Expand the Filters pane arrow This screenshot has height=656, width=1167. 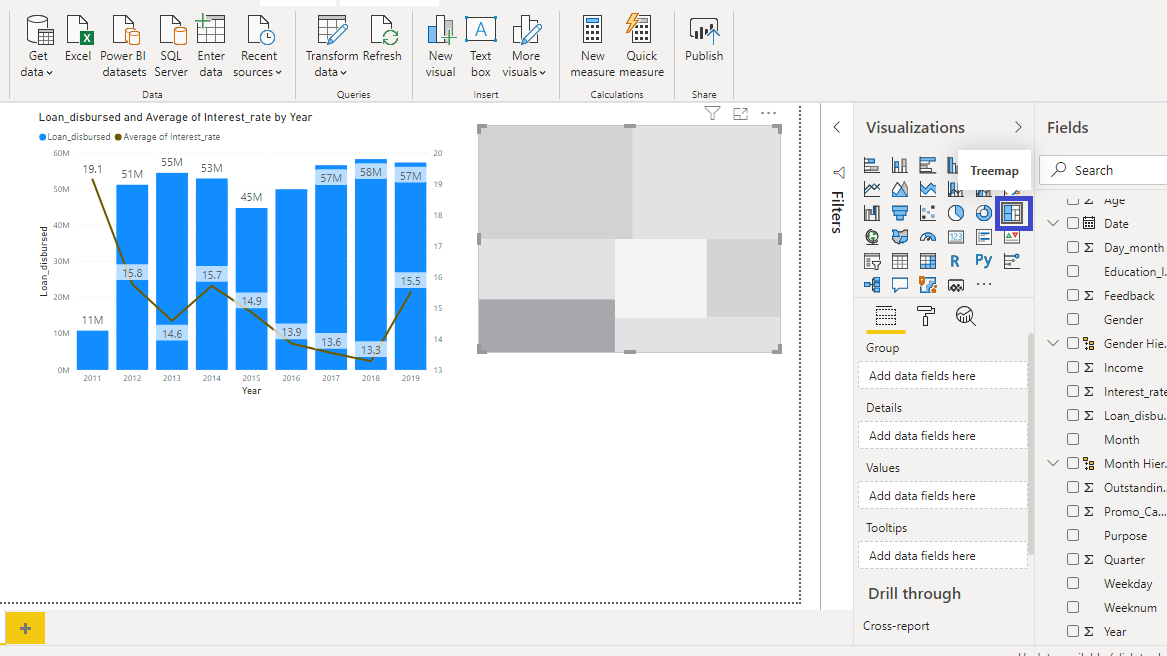tap(837, 127)
